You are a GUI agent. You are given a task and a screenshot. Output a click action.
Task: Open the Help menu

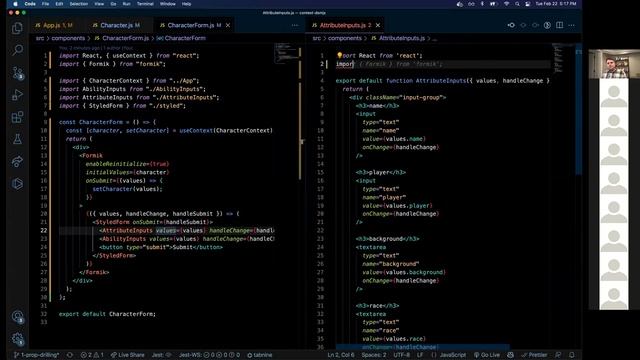point(187,4)
